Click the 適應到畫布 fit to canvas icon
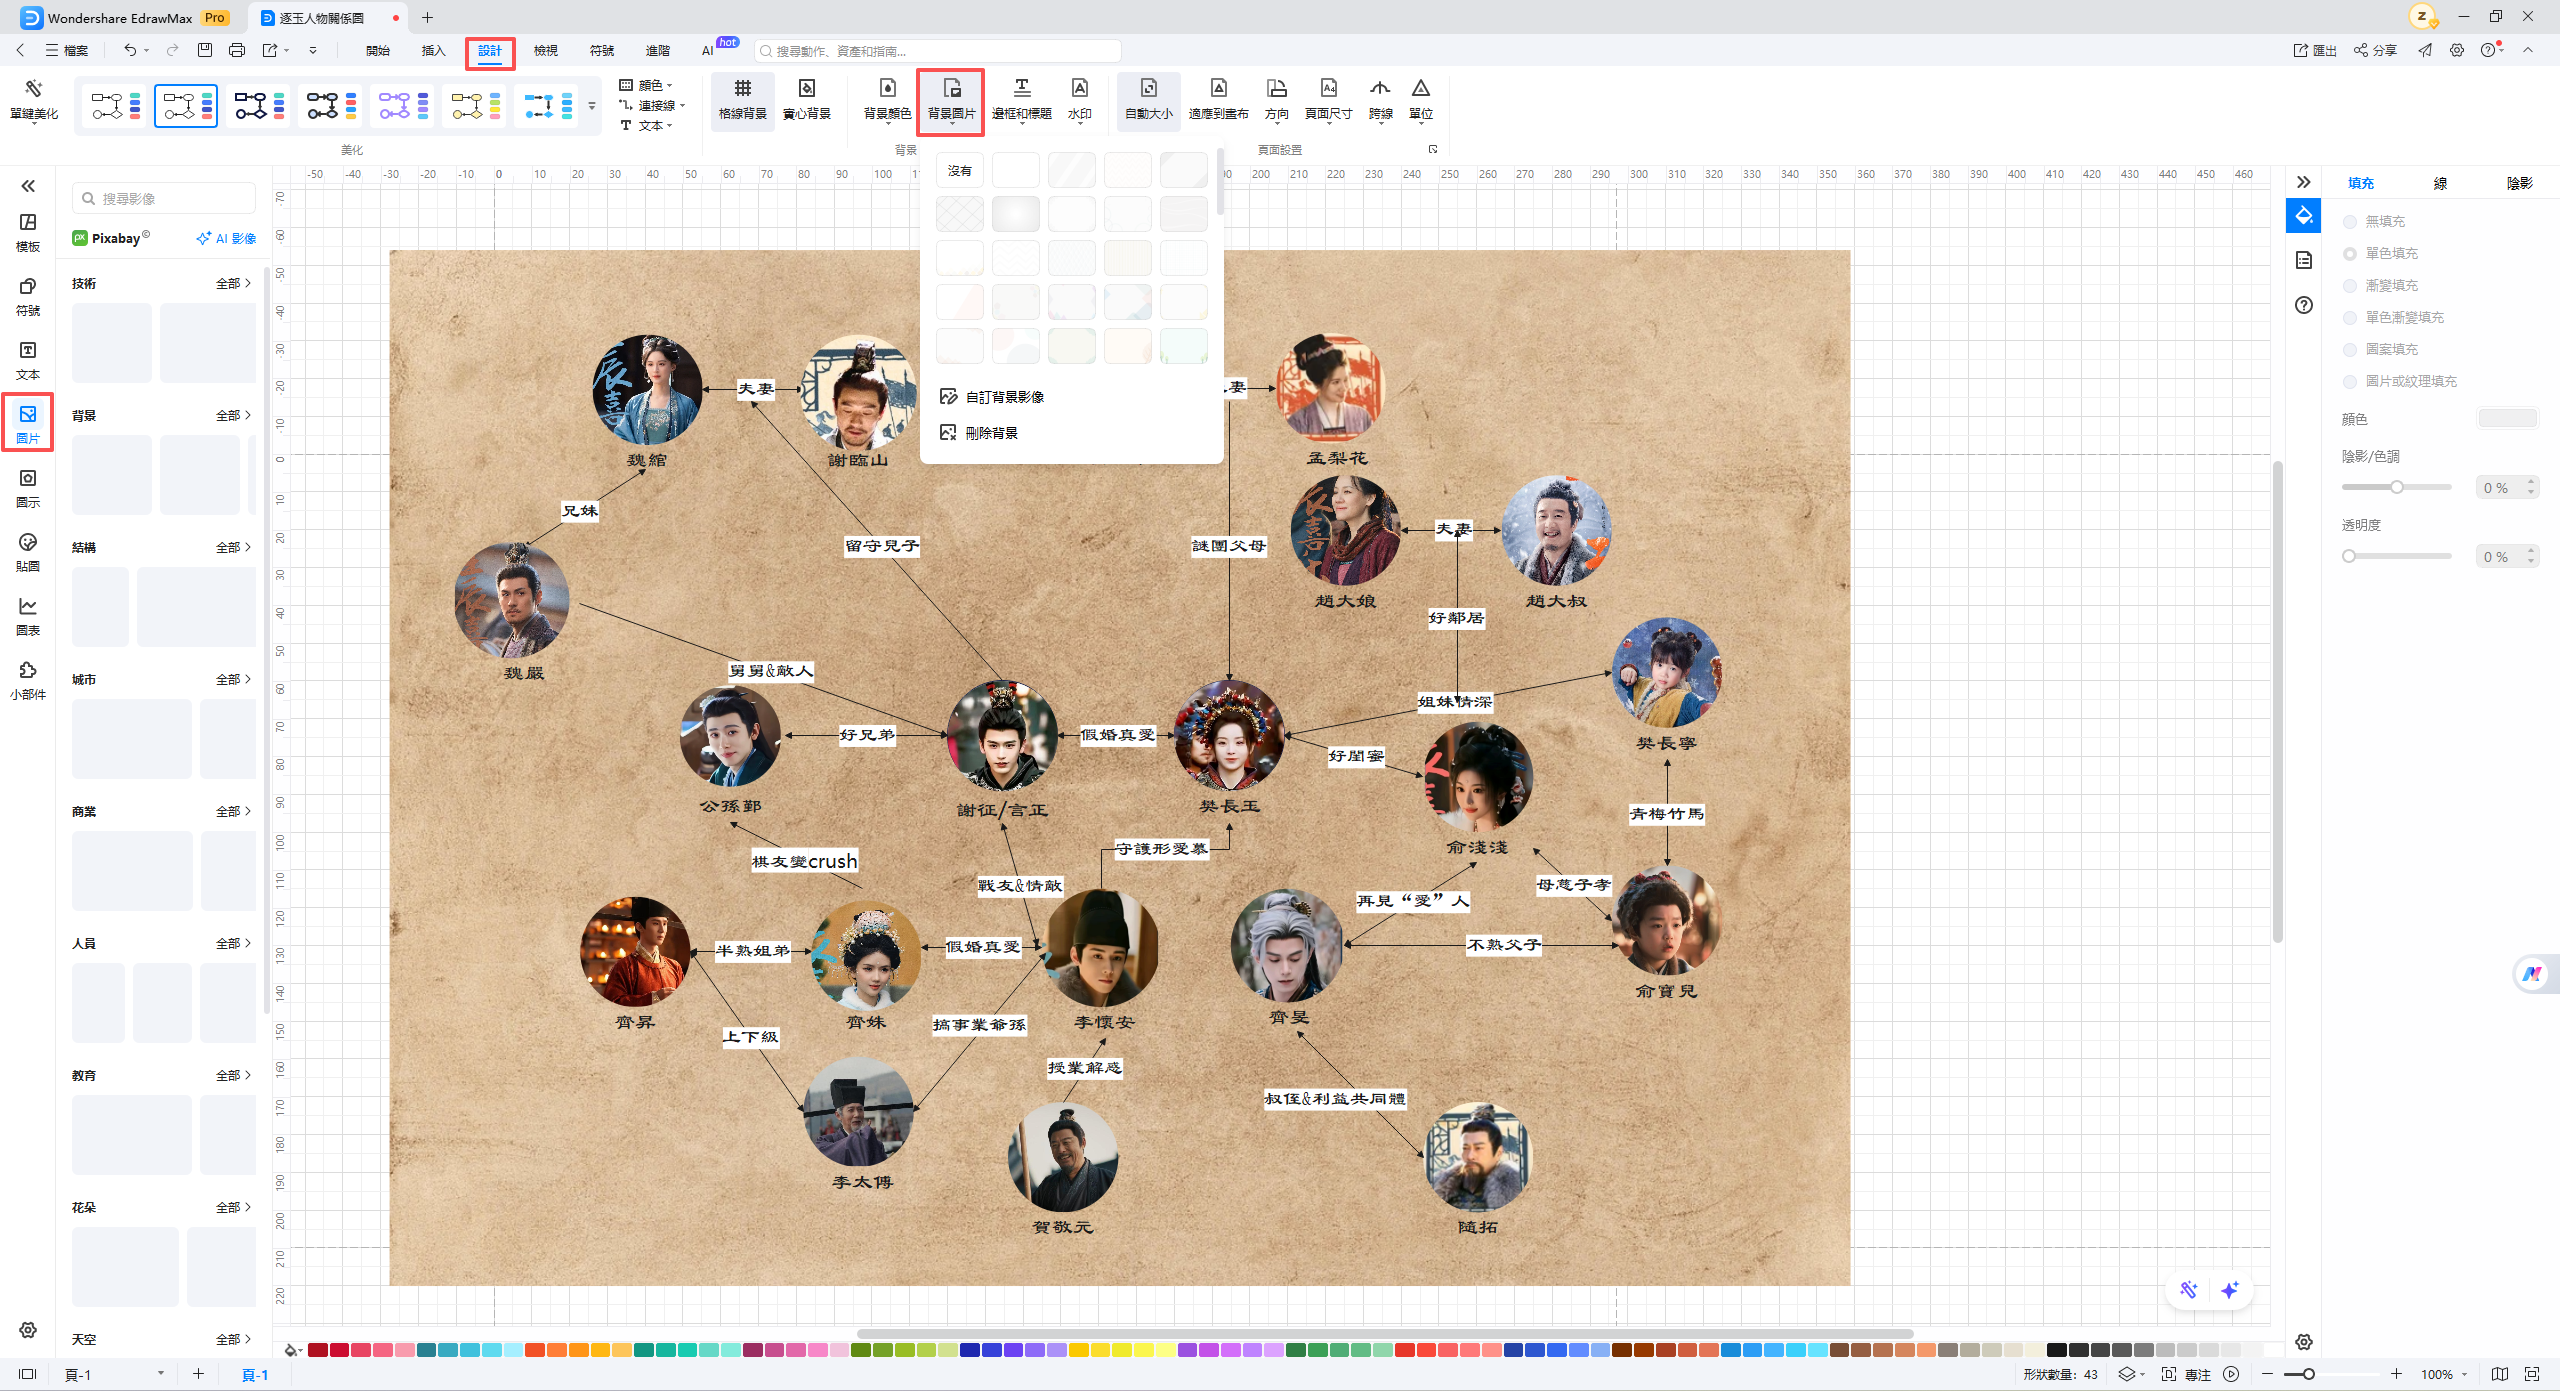This screenshot has width=2560, height=1391. tap(1218, 98)
